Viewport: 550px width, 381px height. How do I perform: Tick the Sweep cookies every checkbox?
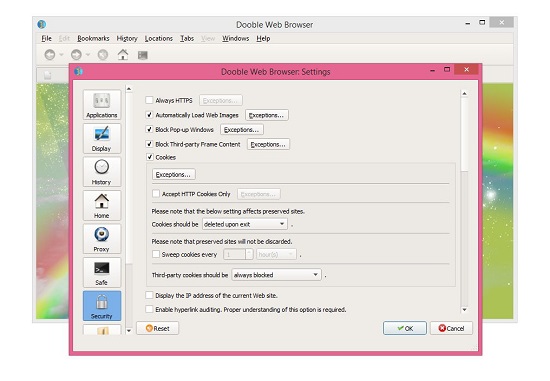click(156, 254)
